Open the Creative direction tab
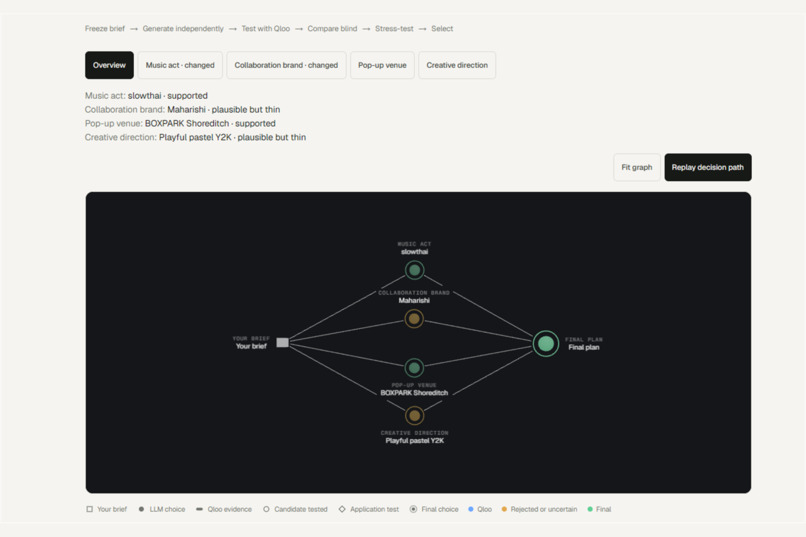Viewport: 806px width, 537px height. (x=457, y=65)
